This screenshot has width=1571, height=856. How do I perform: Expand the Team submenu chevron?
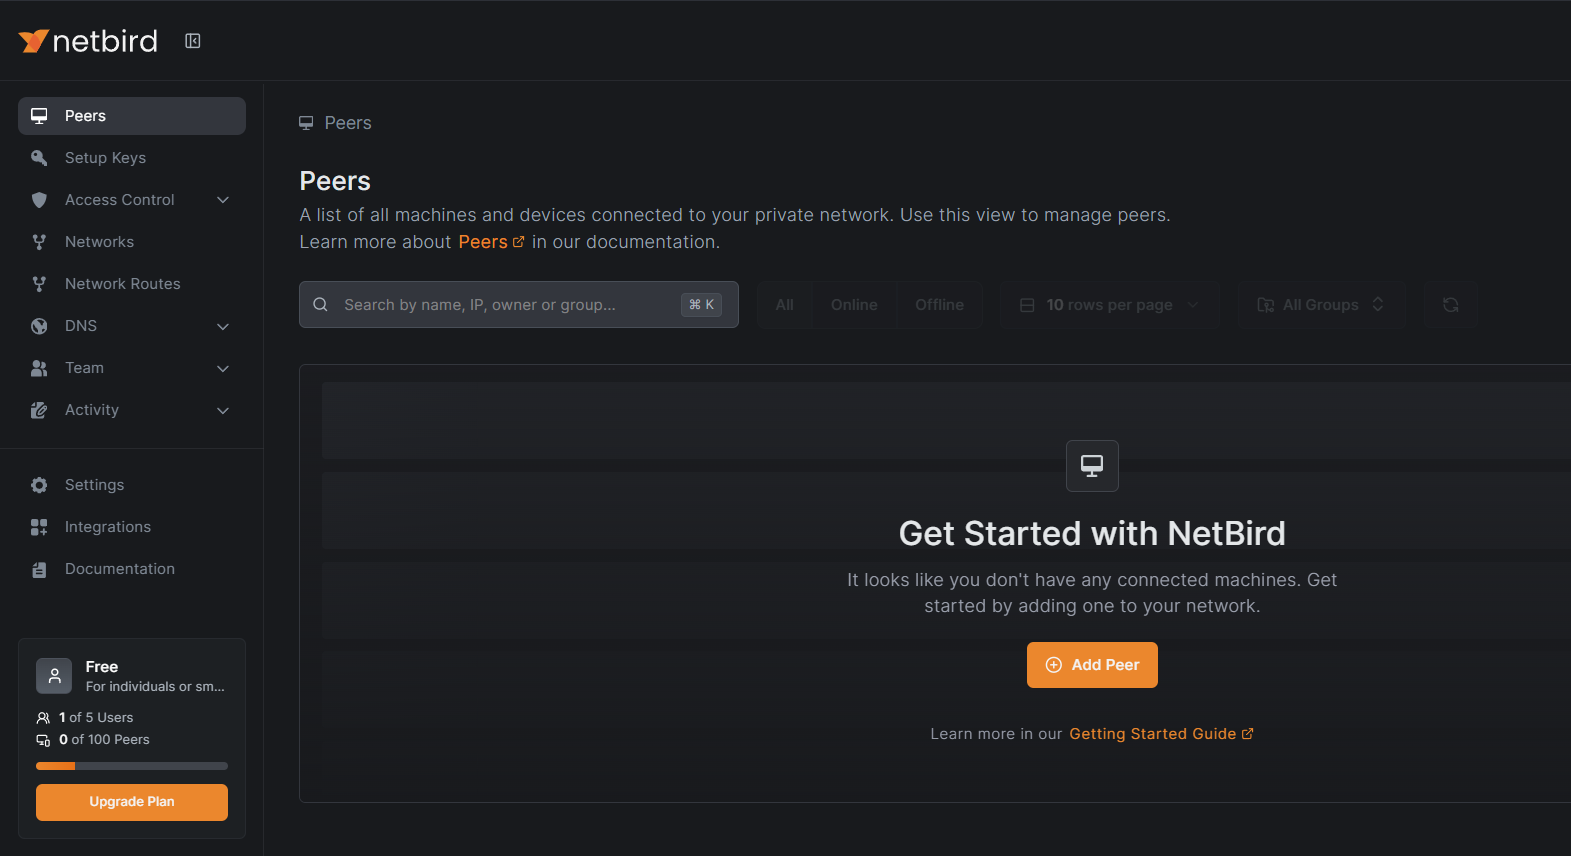(223, 368)
